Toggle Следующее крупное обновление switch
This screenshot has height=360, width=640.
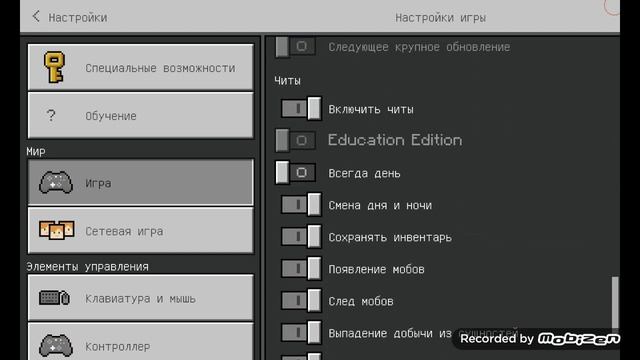[296, 47]
